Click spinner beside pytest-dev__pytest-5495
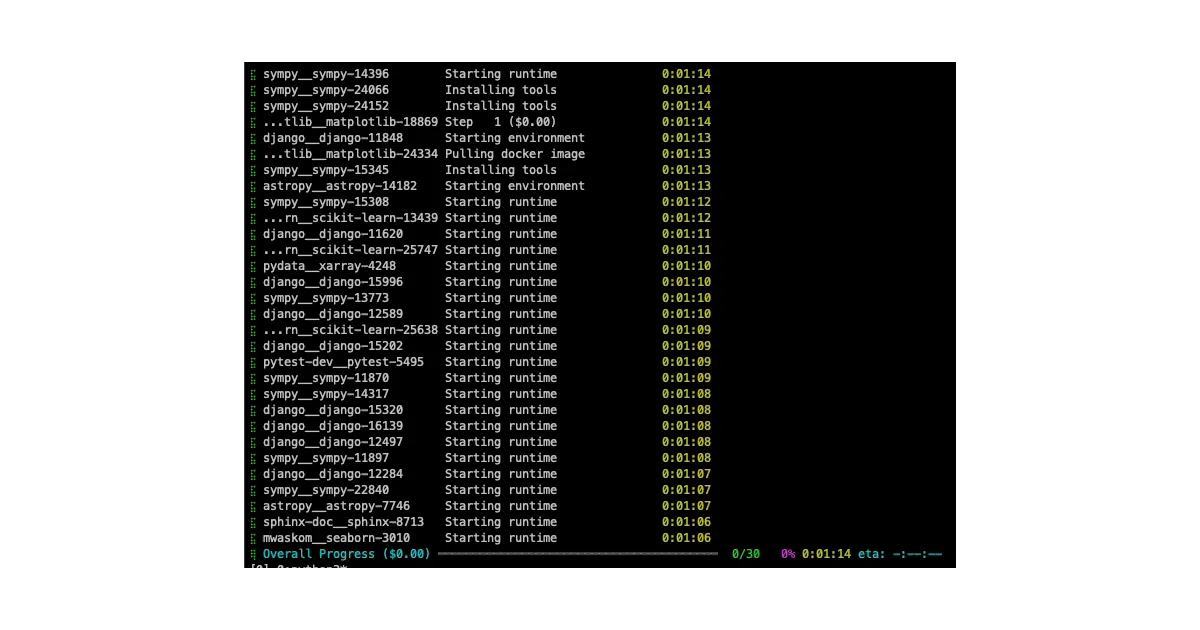This screenshot has width=1200, height=630. coord(253,362)
